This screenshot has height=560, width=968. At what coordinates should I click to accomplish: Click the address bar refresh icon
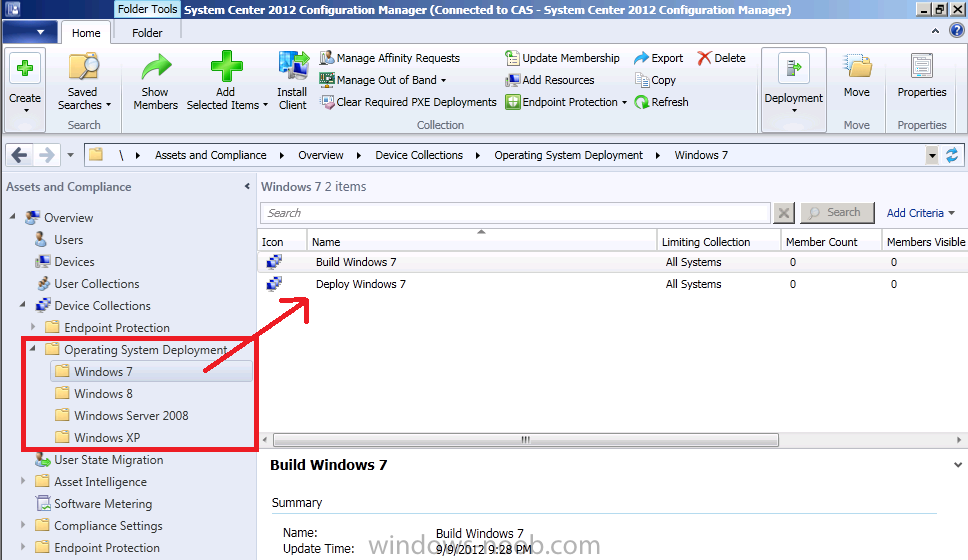[x=952, y=155]
